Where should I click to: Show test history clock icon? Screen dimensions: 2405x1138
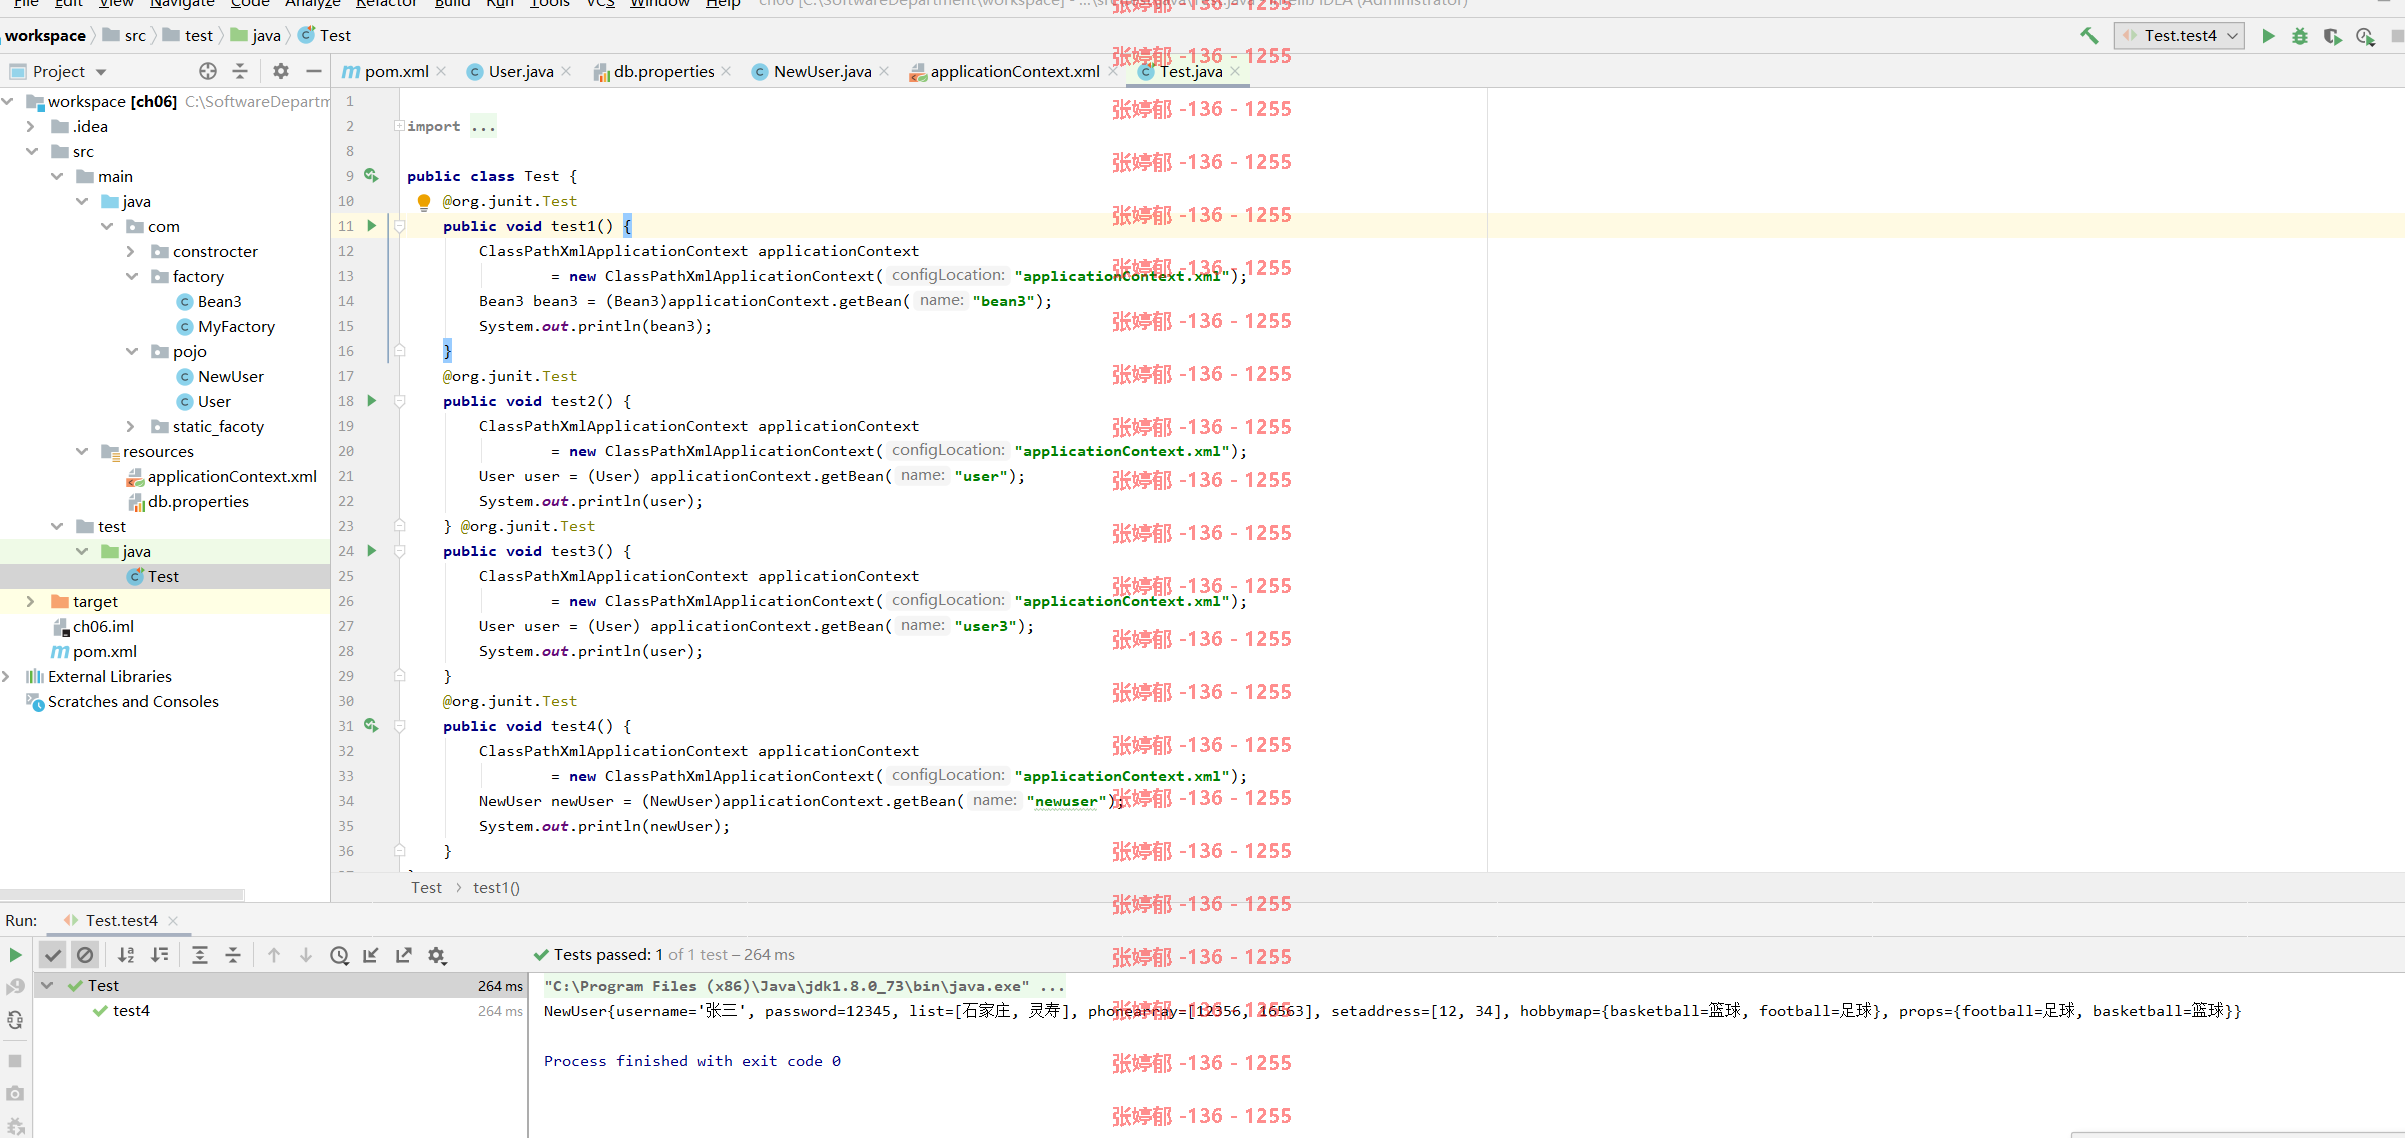point(339,955)
